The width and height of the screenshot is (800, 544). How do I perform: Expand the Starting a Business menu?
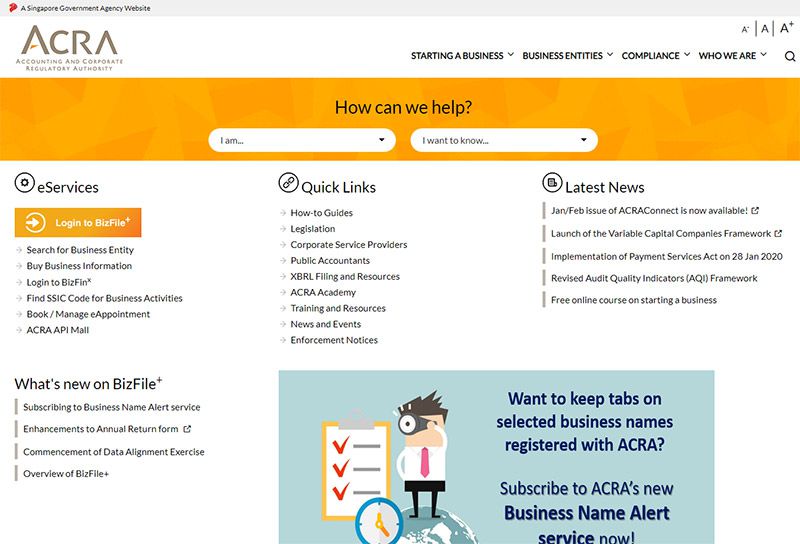tap(462, 56)
